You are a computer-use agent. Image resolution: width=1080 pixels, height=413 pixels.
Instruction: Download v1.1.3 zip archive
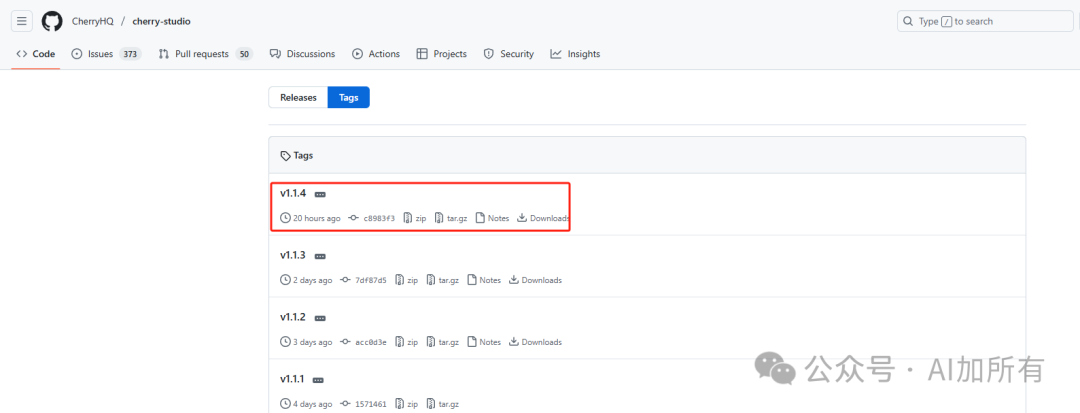click(406, 280)
